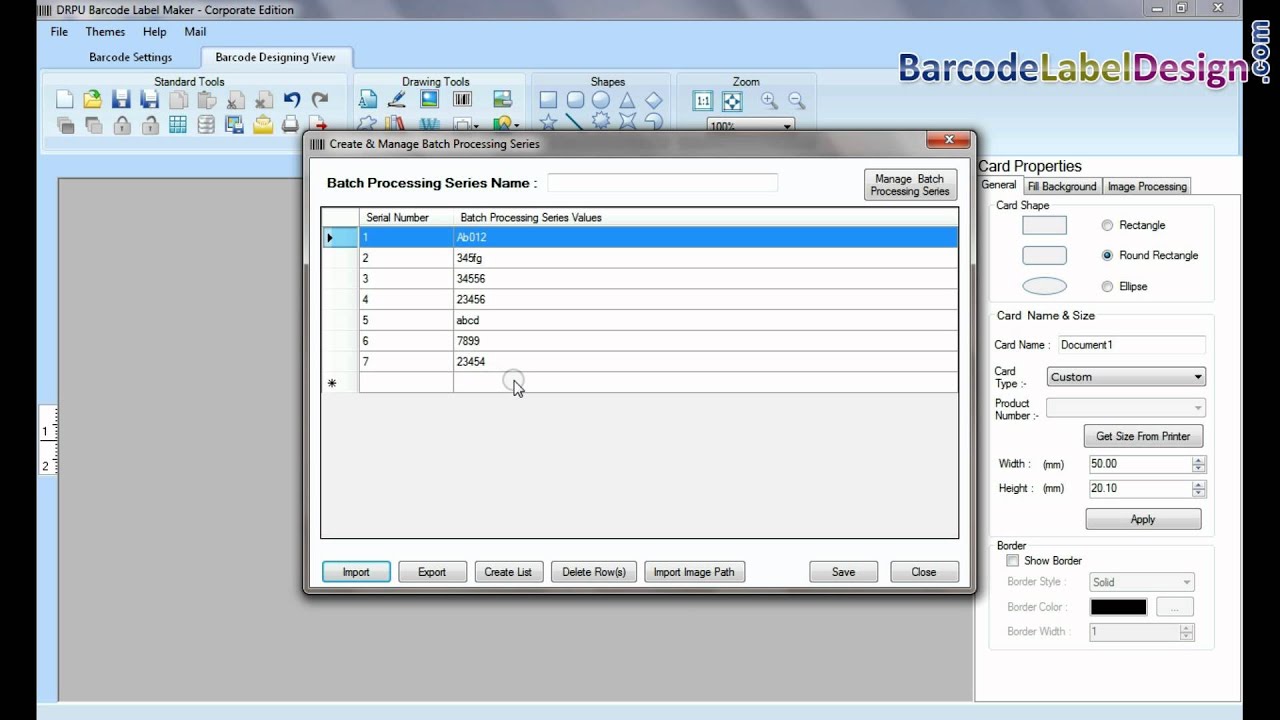This screenshot has height=720, width=1280.
Task: Open the Help menu
Action: click(x=154, y=32)
